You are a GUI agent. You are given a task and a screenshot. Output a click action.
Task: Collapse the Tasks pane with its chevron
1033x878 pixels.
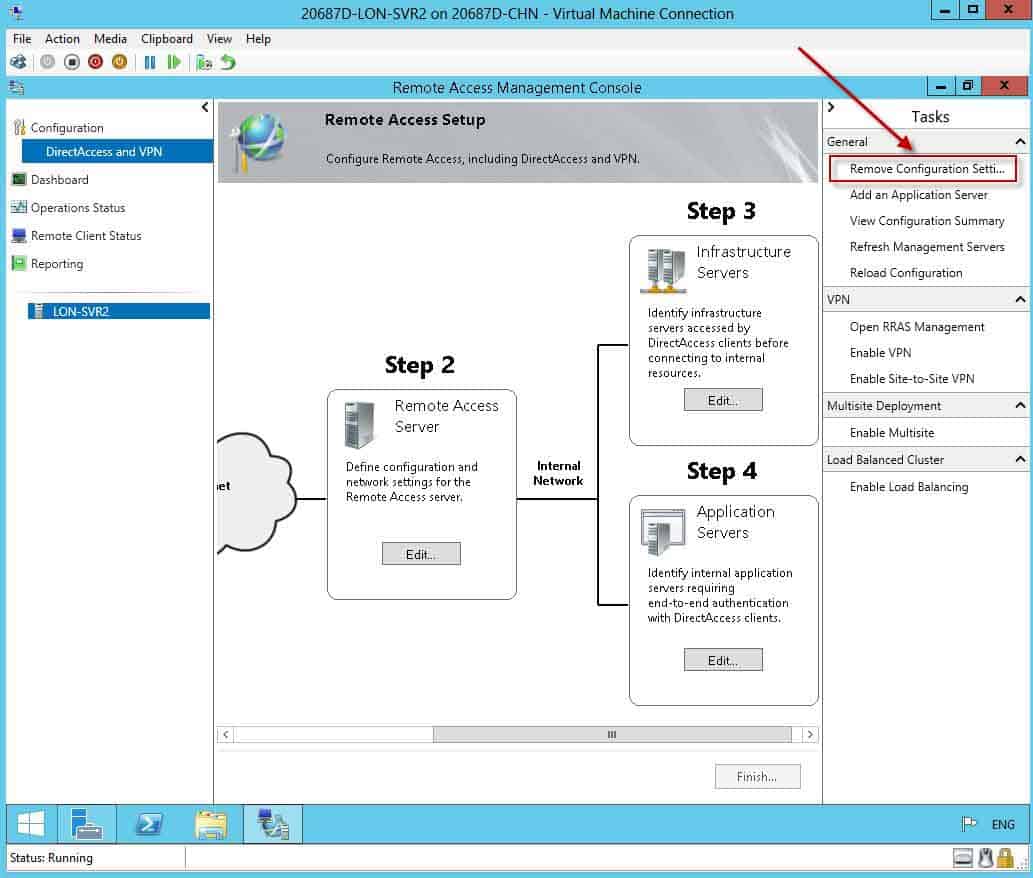(831, 107)
